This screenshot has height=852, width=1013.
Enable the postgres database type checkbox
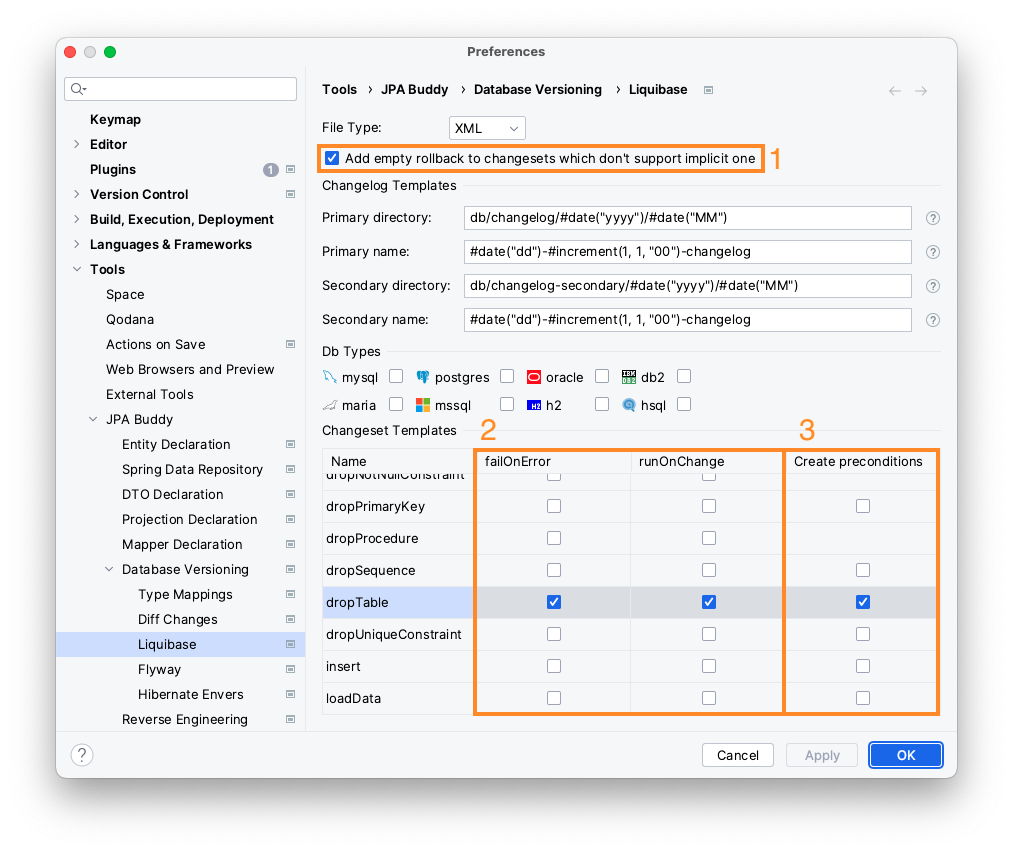click(507, 376)
